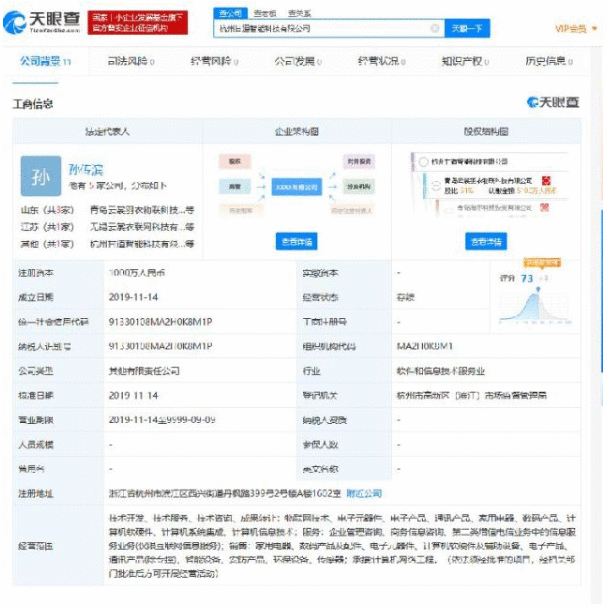
Task: Select the 查公司 search tab
Action: (x=230, y=13)
